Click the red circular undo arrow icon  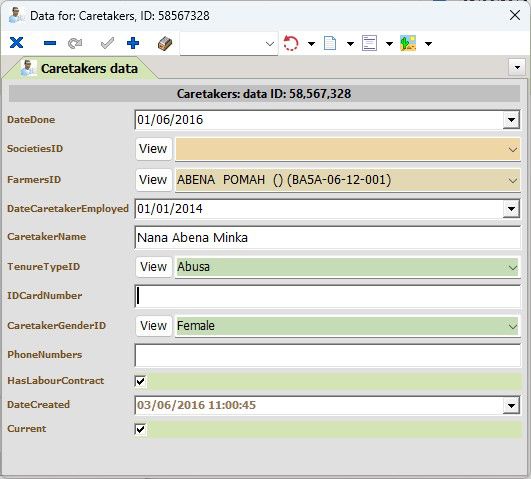pyautogui.click(x=291, y=43)
